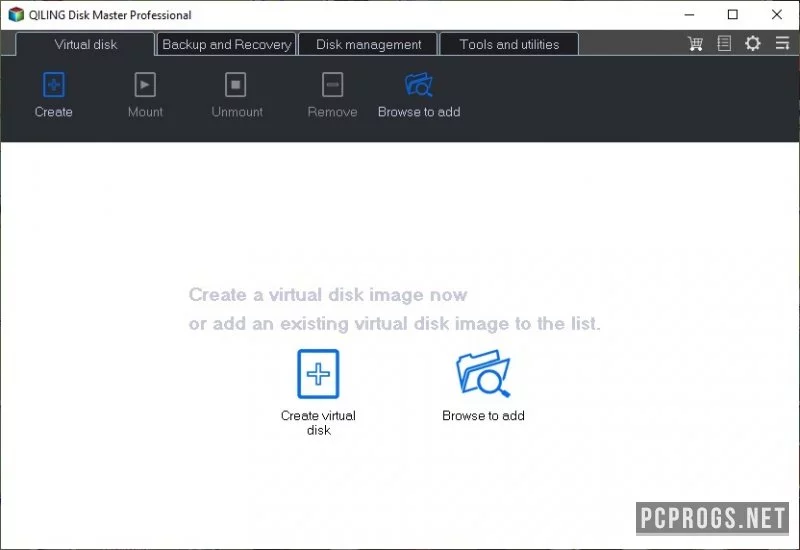The height and width of the screenshot is (550, 800).
Task: Open settings via the gear icon
Action: (753, 43)
